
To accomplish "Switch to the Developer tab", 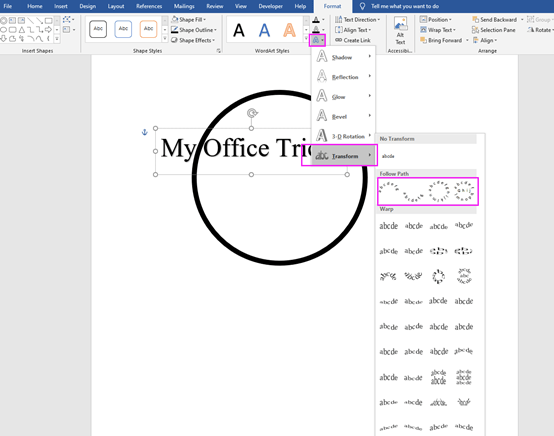I will pos(270,6).
